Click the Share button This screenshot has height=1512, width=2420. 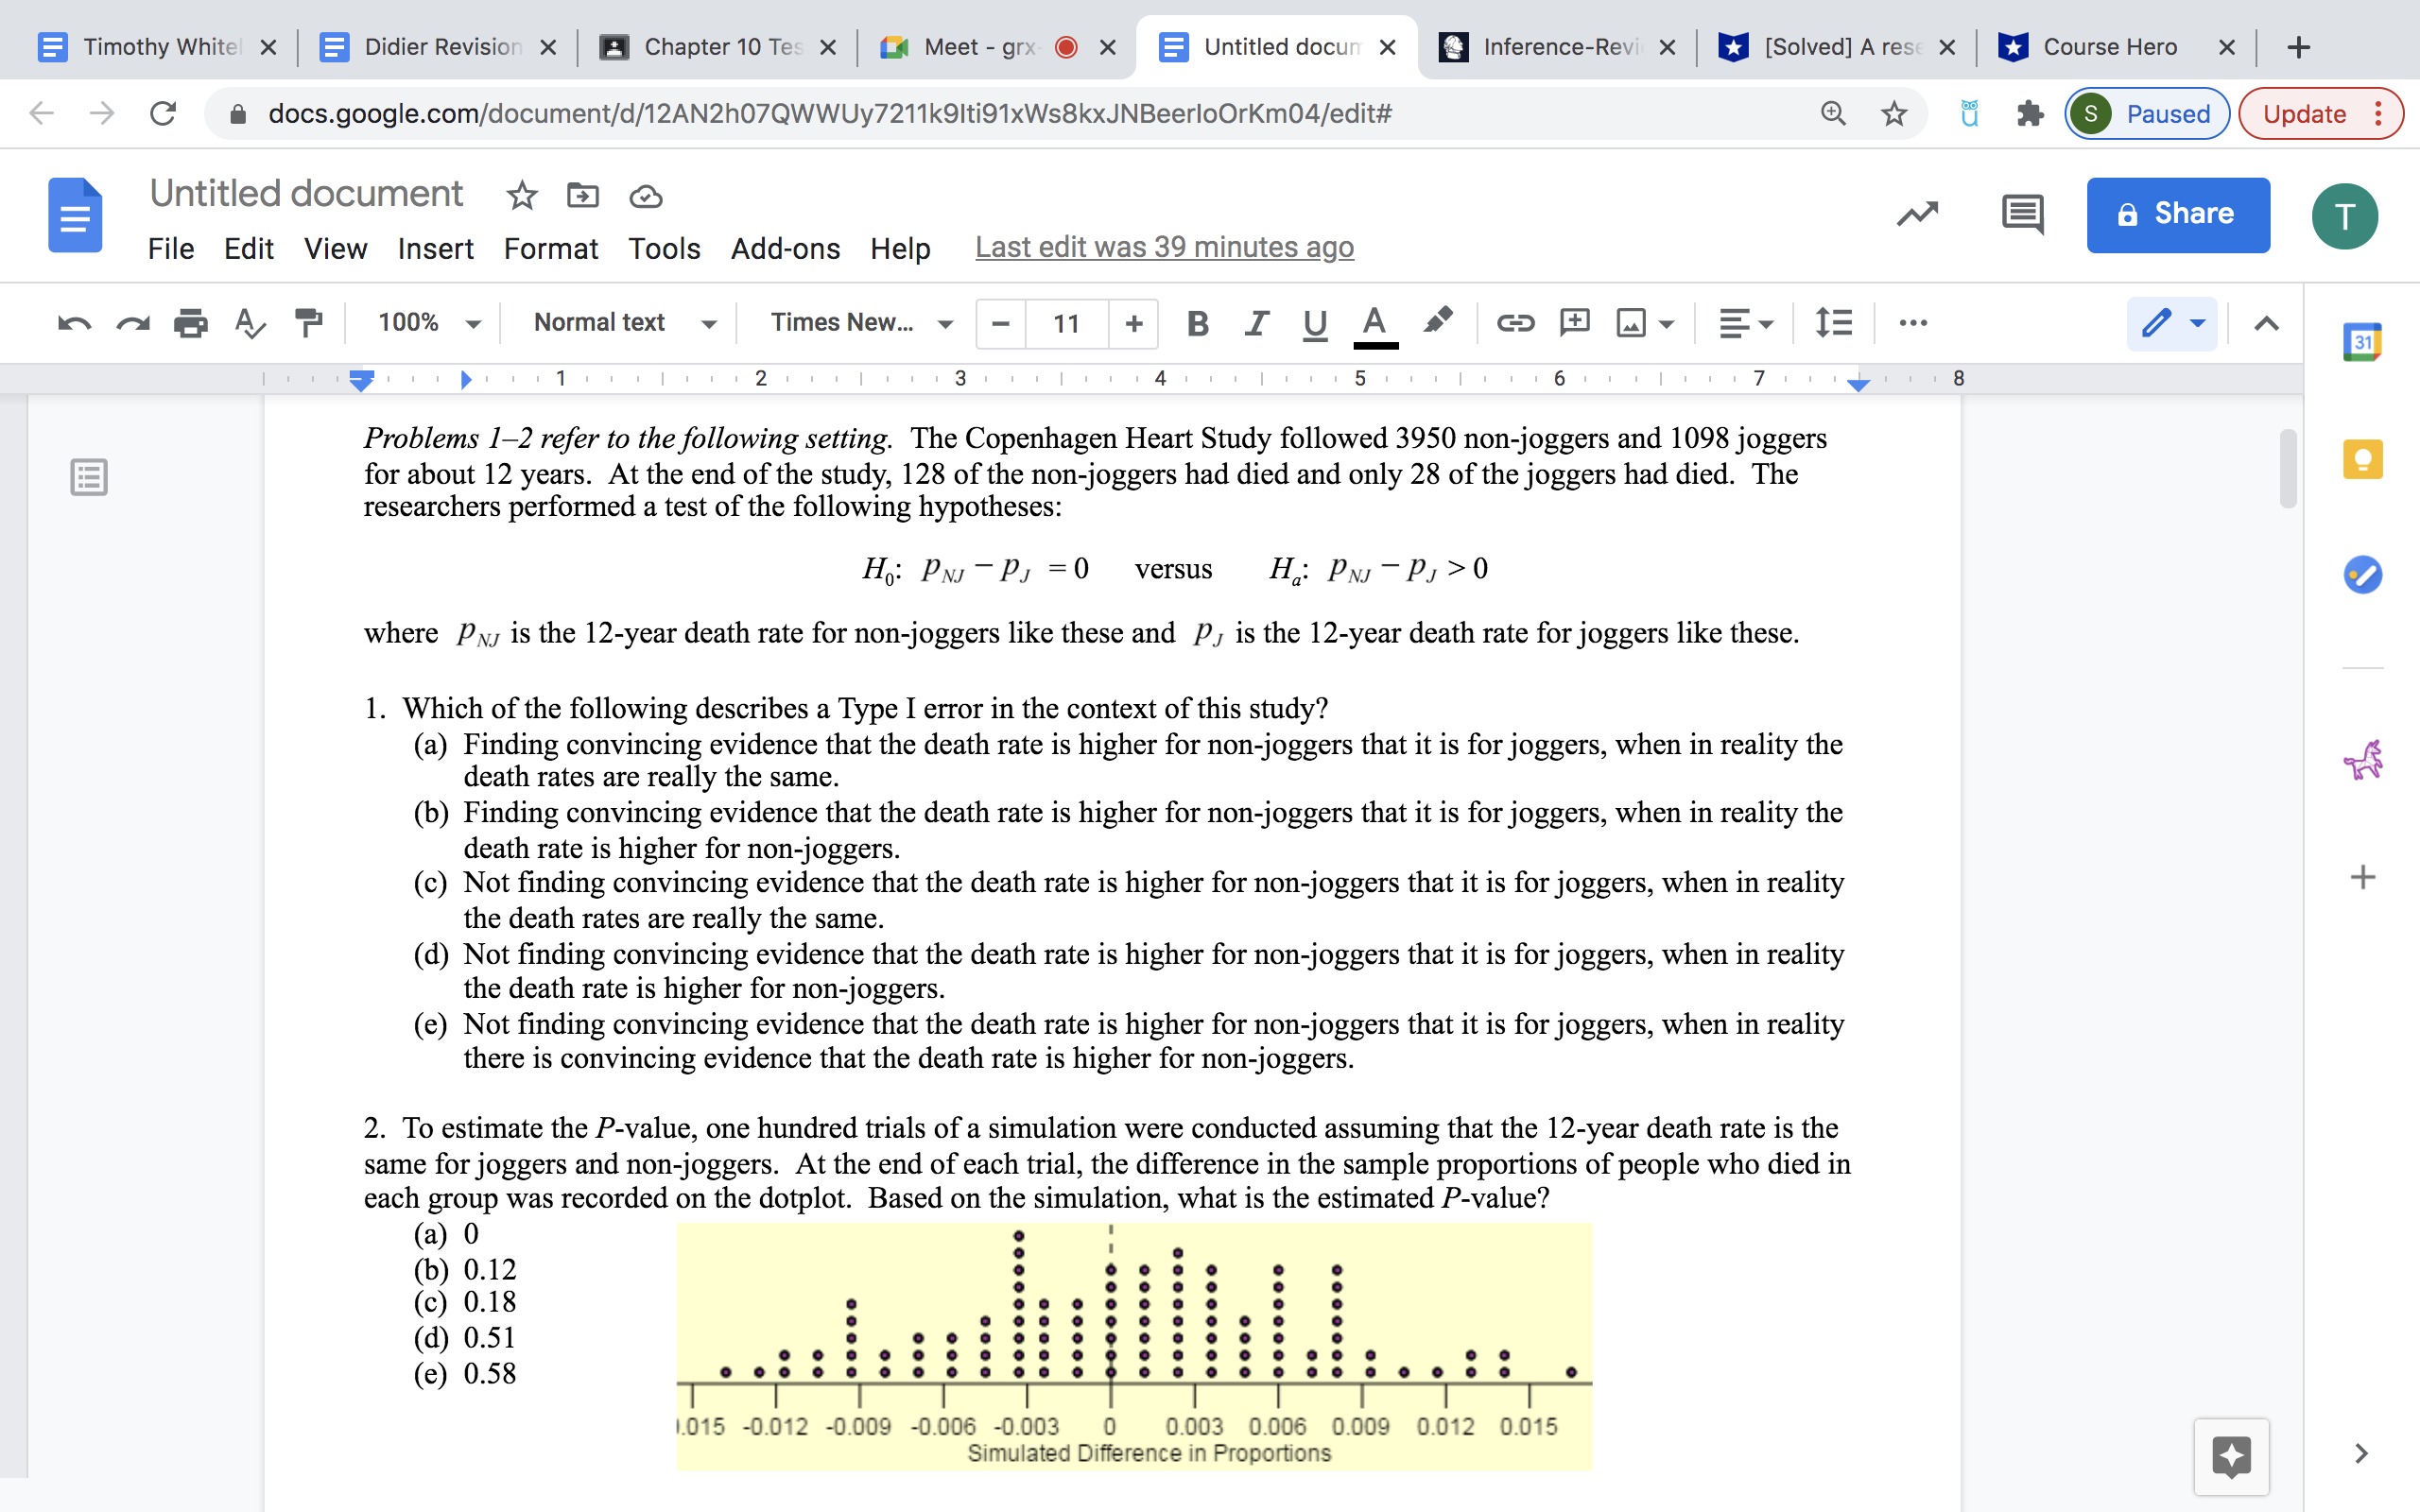[x=2178, y=213]
